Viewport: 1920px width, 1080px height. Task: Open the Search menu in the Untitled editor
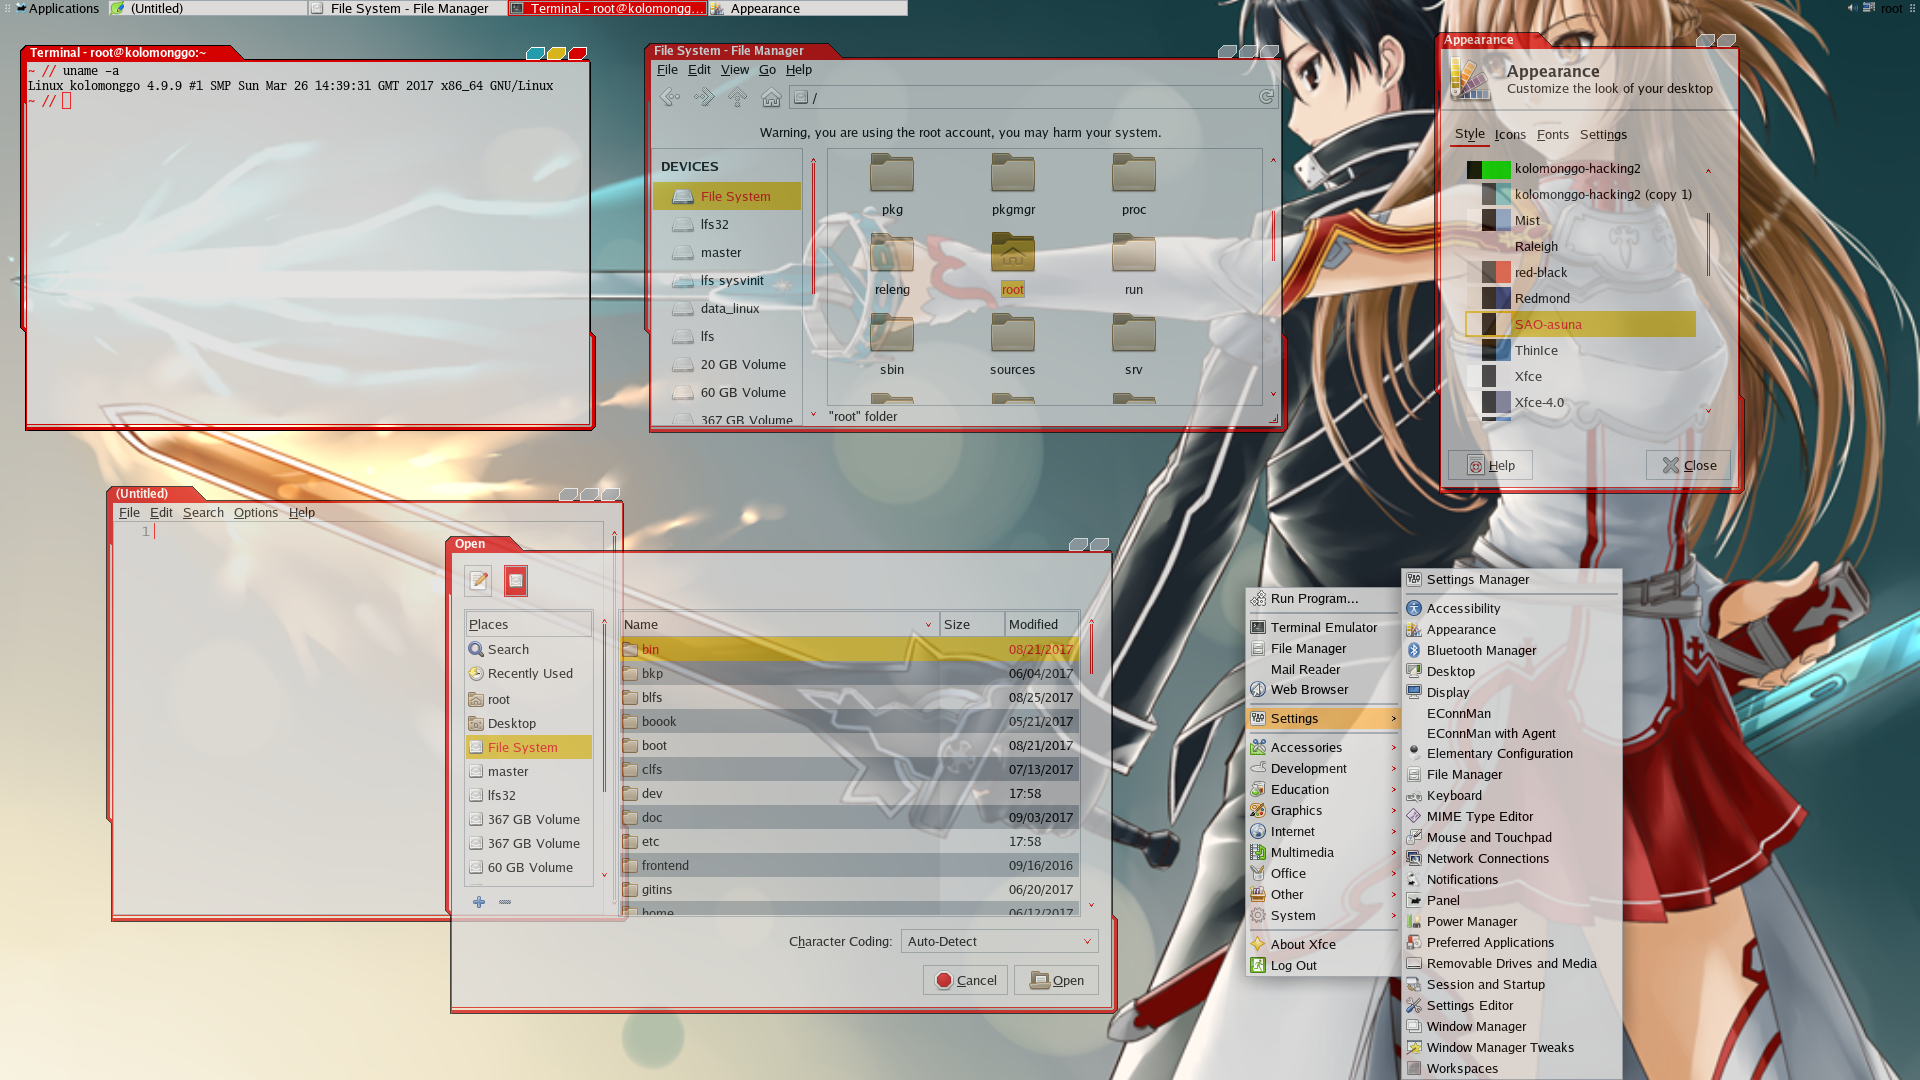(x=203, y=513)
